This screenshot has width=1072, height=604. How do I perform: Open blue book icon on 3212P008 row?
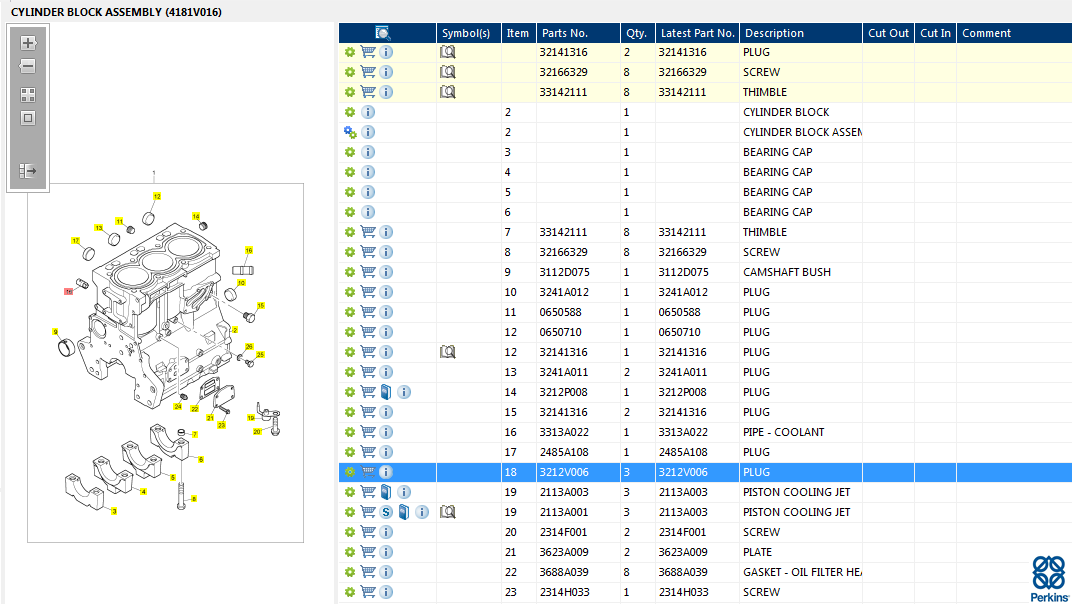(x=386, y=392)
